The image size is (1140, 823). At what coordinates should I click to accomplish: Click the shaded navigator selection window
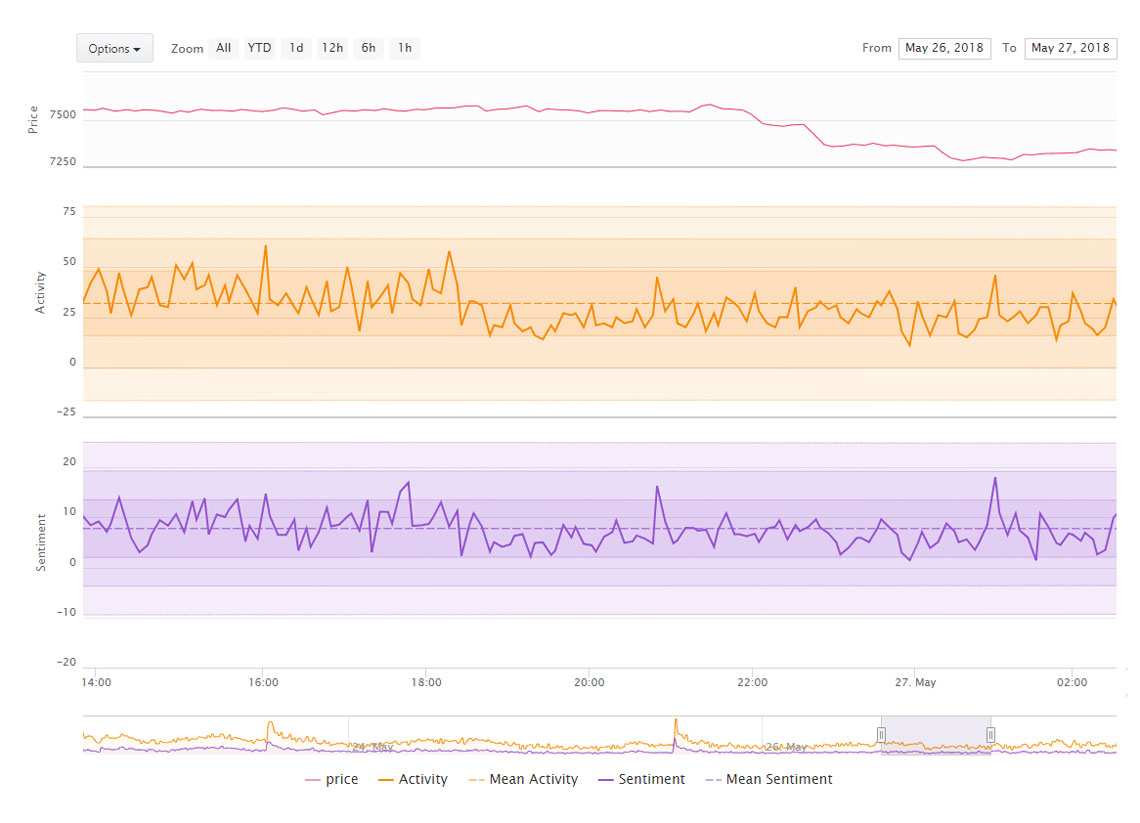pyautogui.click(x=935, y=735)
